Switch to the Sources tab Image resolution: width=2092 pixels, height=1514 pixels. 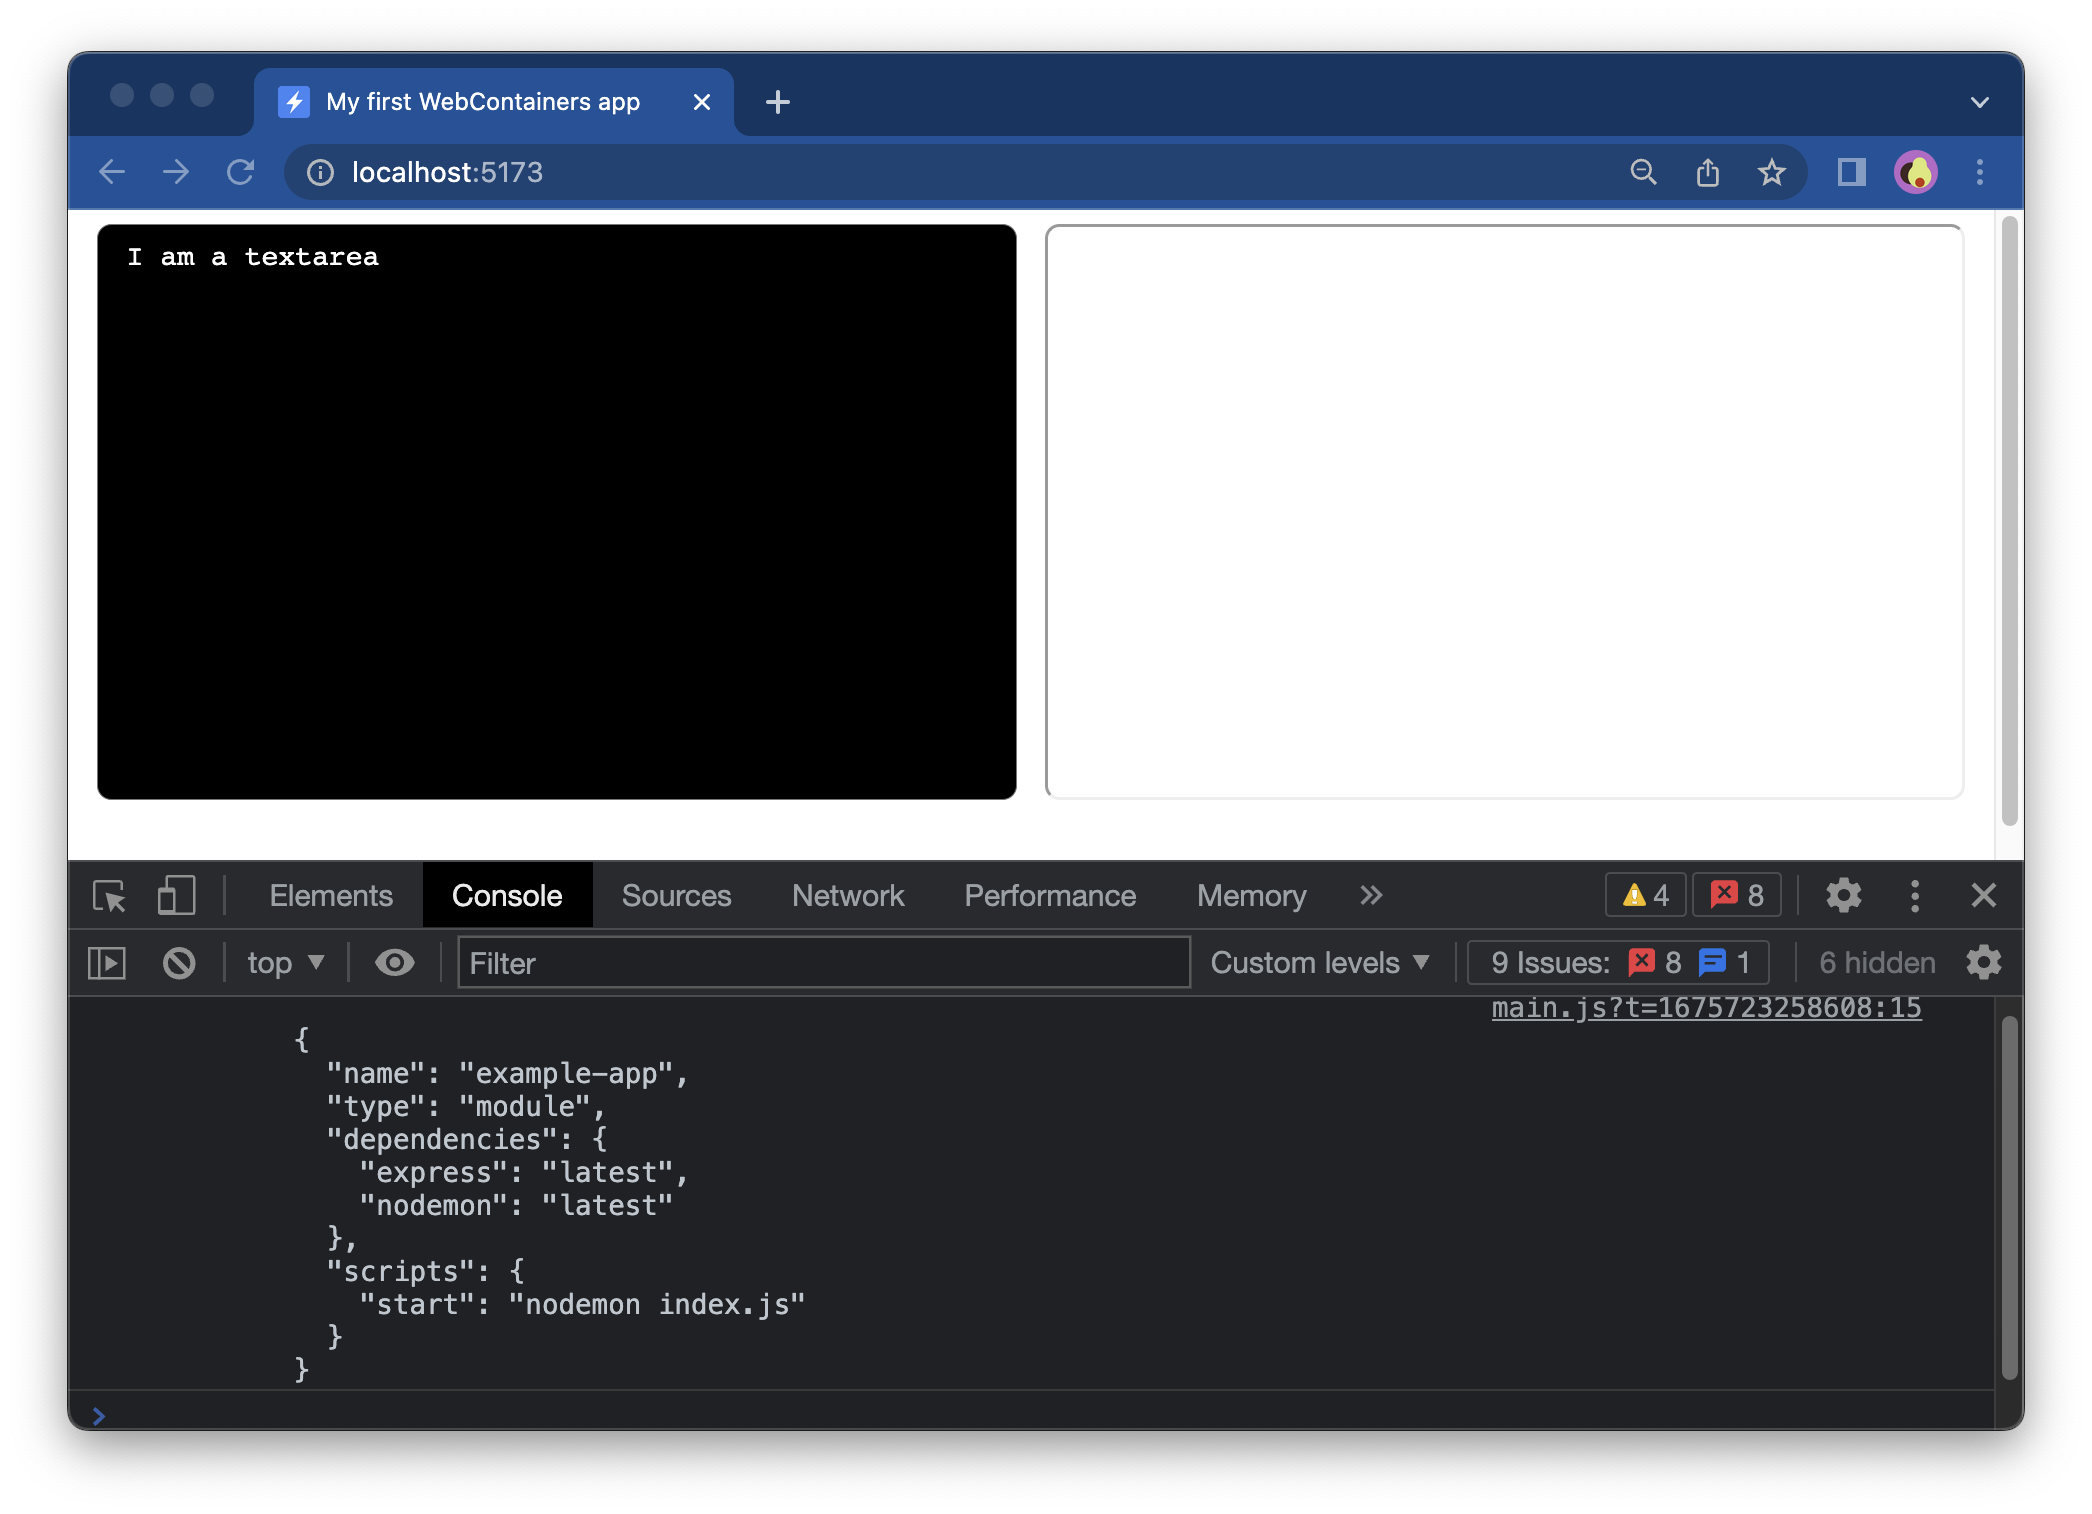click(676, 895)
